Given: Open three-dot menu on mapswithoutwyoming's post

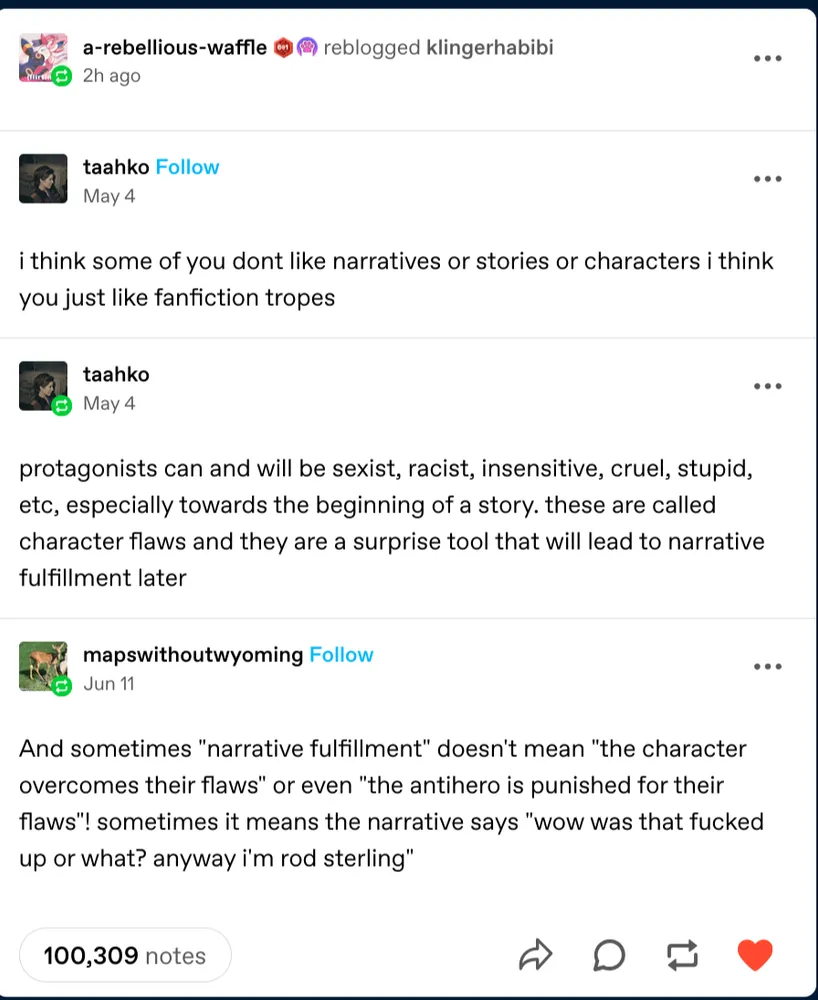Looking at the screenshot, I should click(x=767, y=667).
